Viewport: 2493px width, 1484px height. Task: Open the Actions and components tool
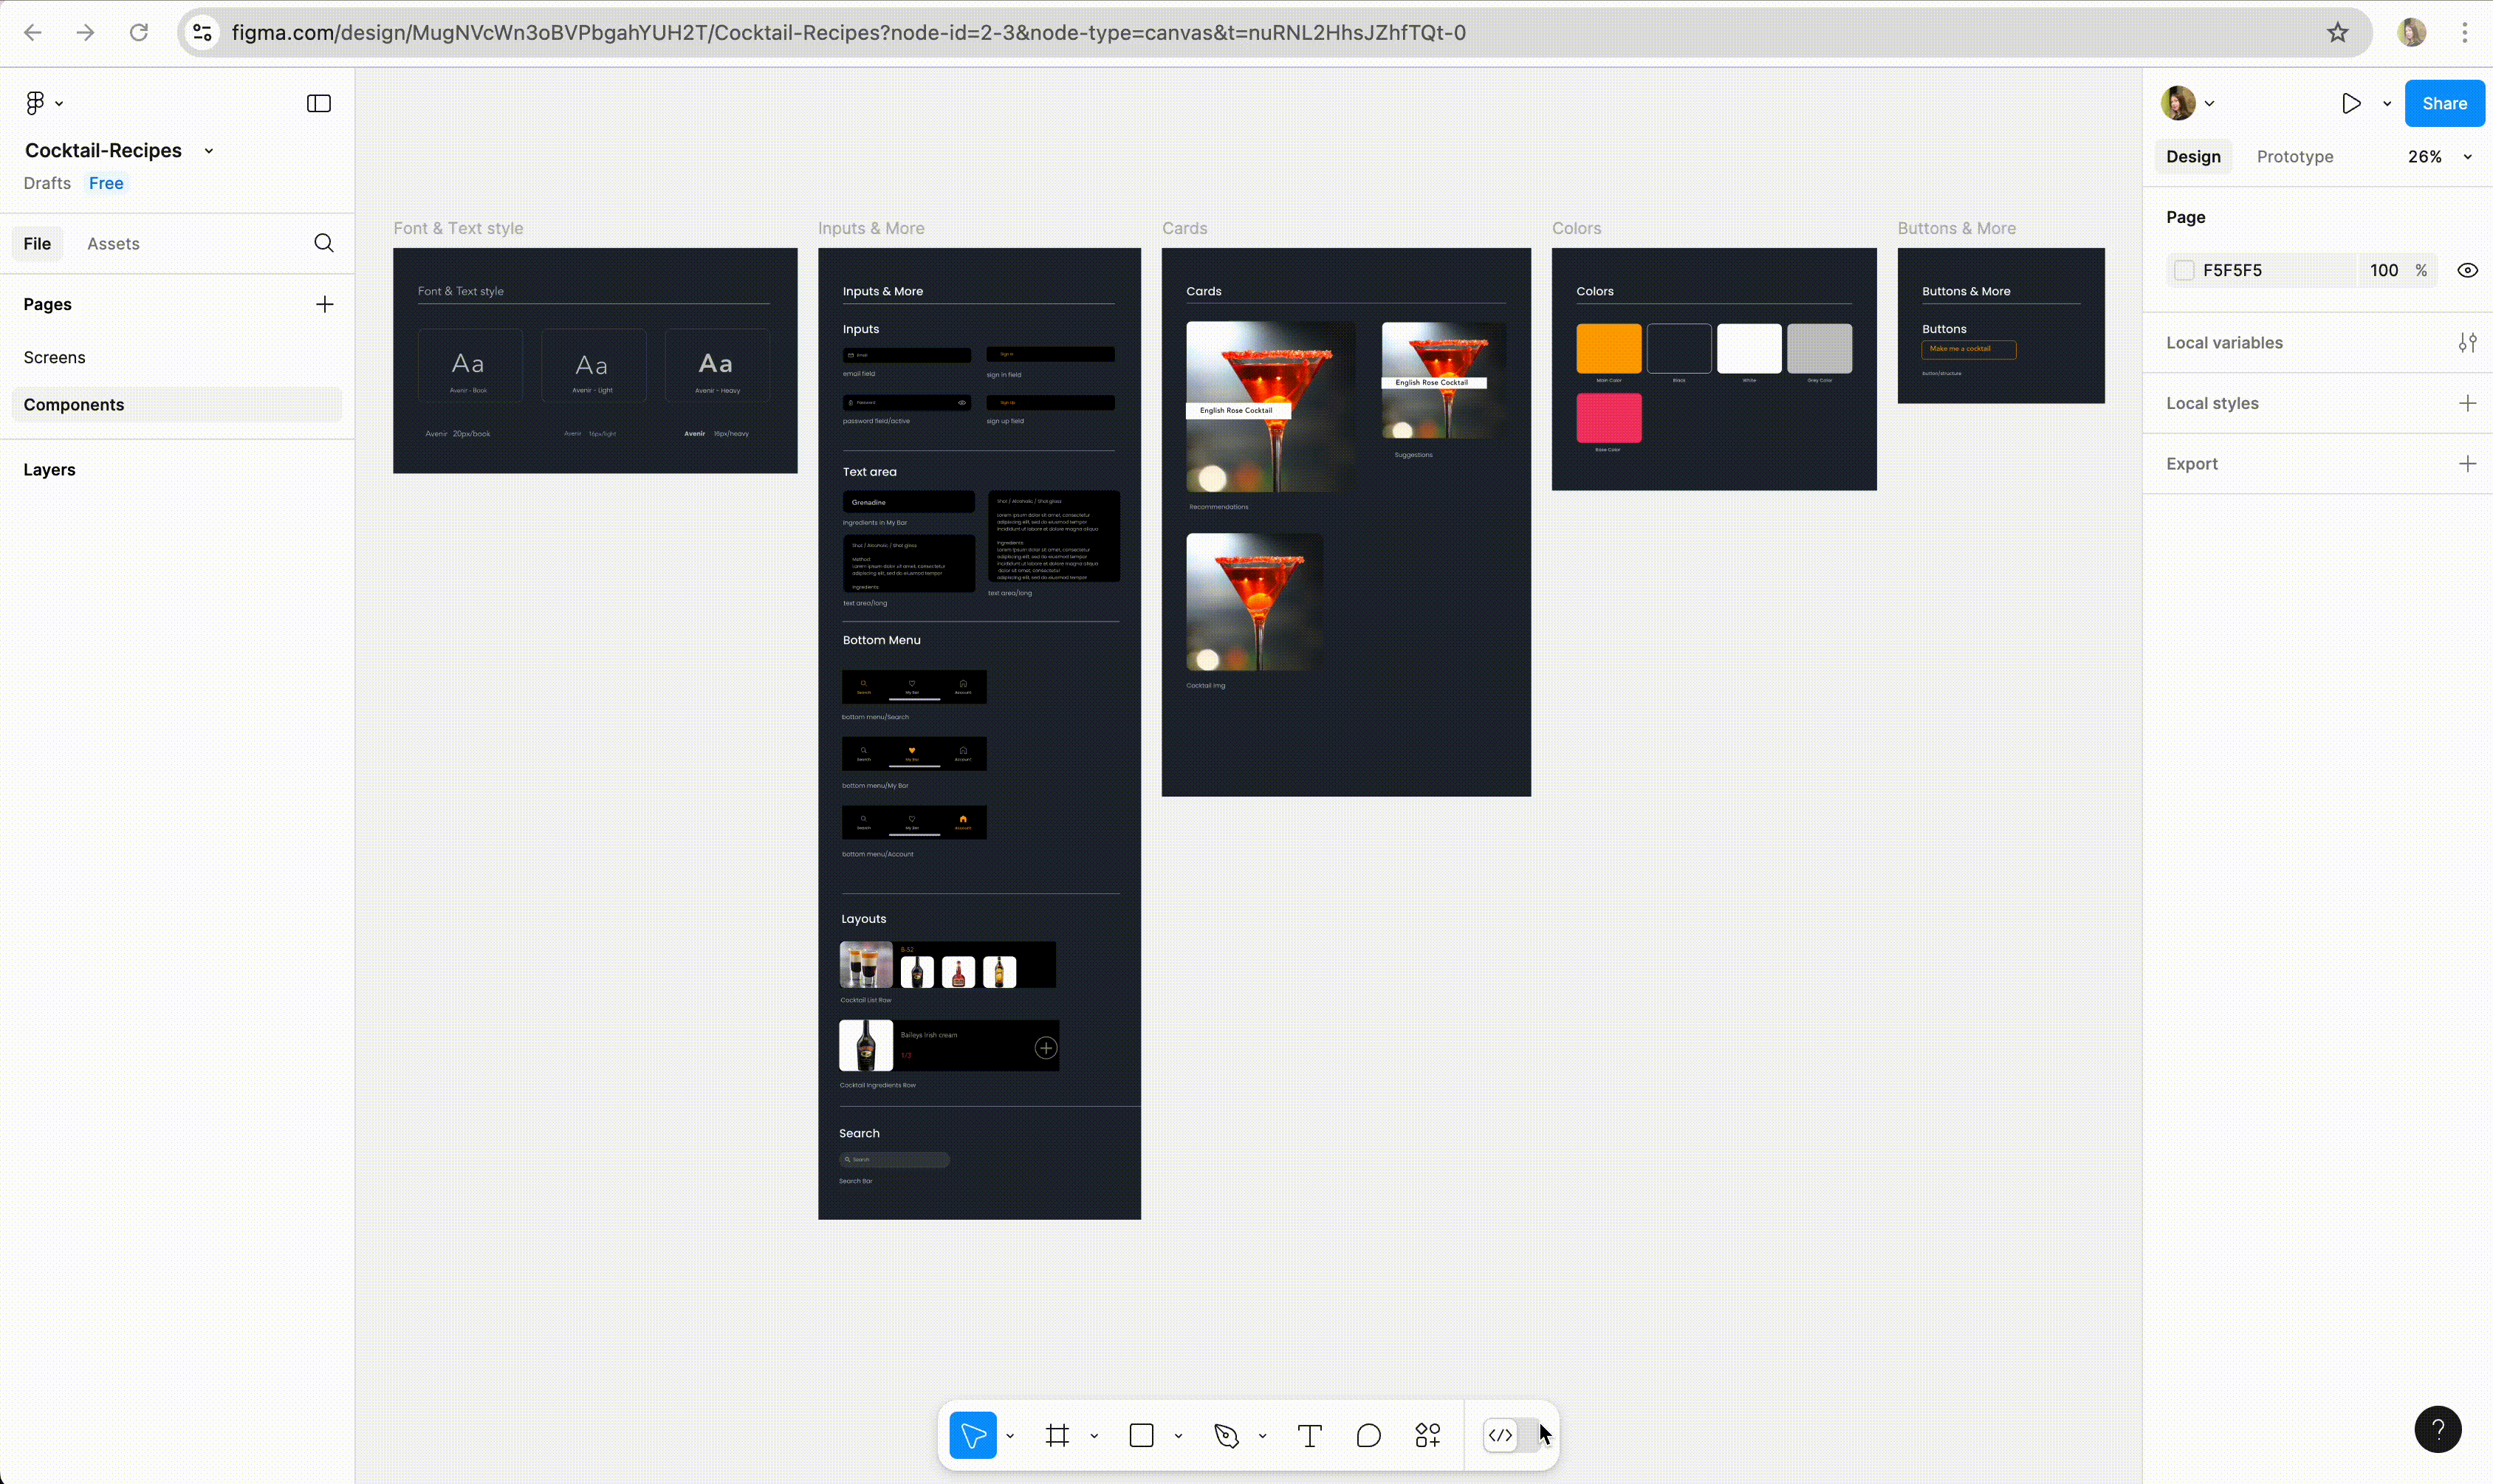[1427, 1436]
